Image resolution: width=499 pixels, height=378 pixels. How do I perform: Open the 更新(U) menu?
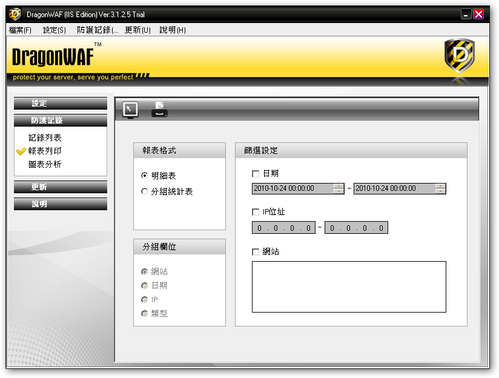pos(138,30)
